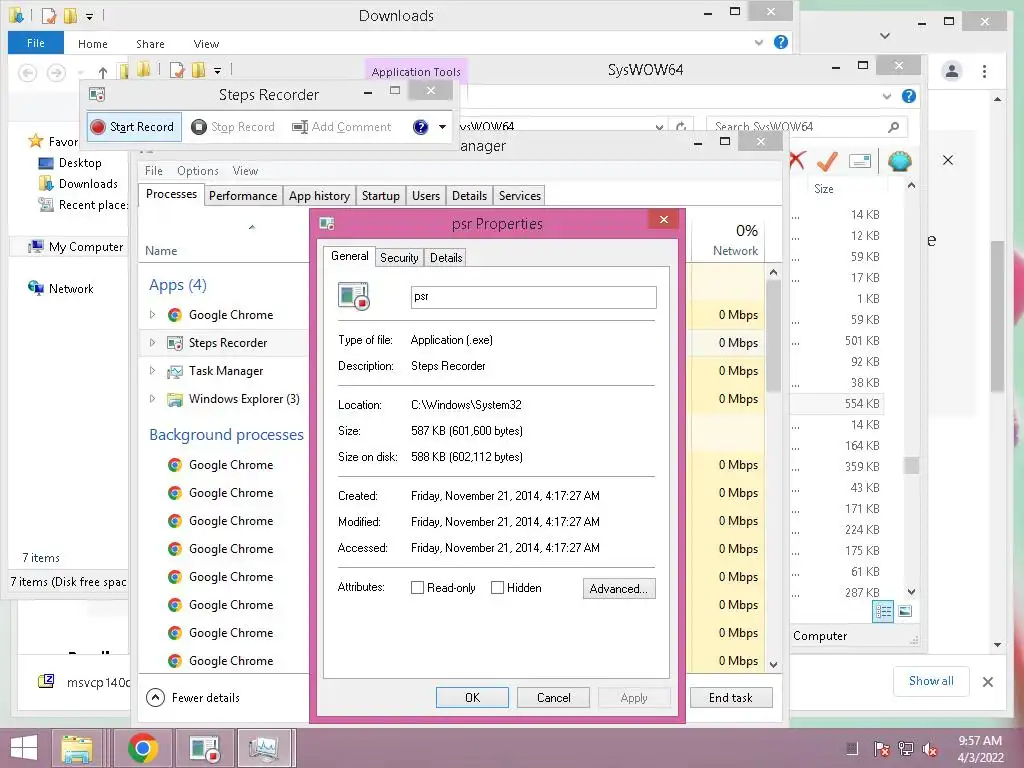Open the Services tab
1024x768 pixels.
(x=519, y=195)
